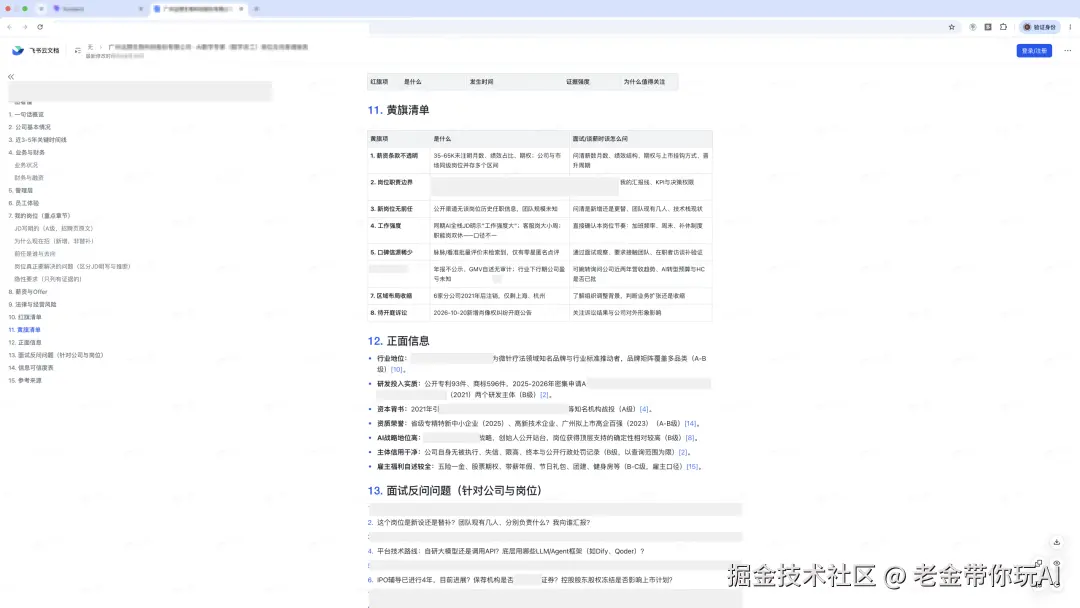Close the active Feishu document tab
This screenshot has width=1080, height=608.
pyautogui.click(x=241, y=9)
